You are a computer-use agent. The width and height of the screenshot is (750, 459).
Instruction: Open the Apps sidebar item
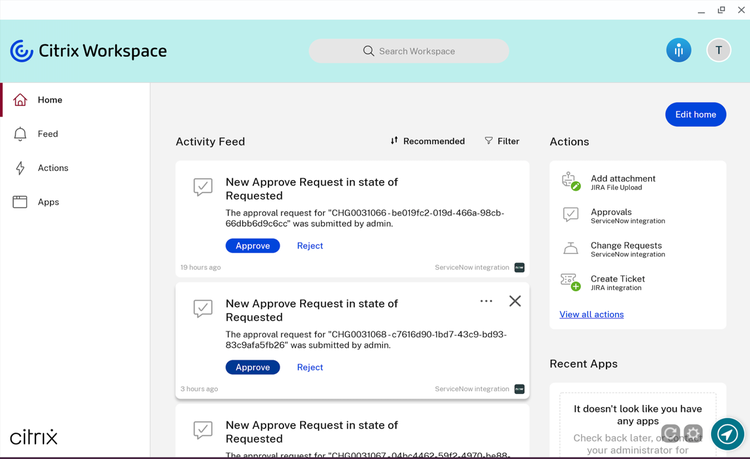(75, 202)
